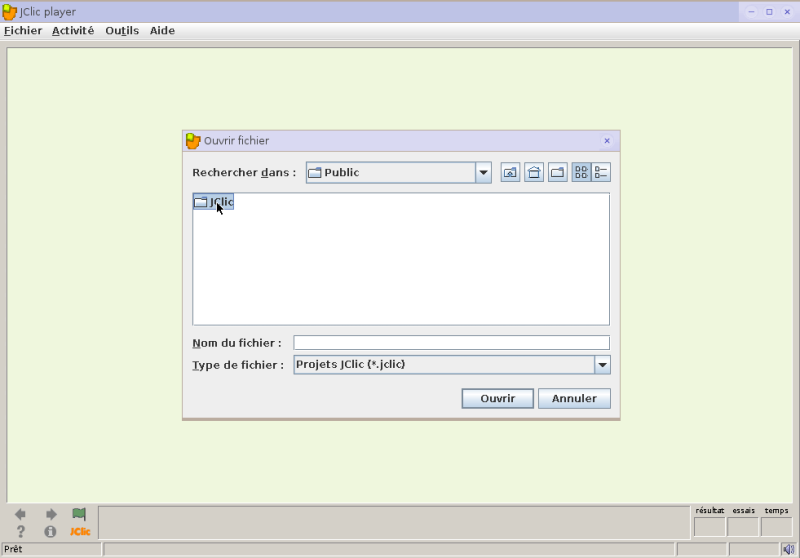Go up one folder level icon
Viewport: 800px width, 558px height.
click(510, 172)
